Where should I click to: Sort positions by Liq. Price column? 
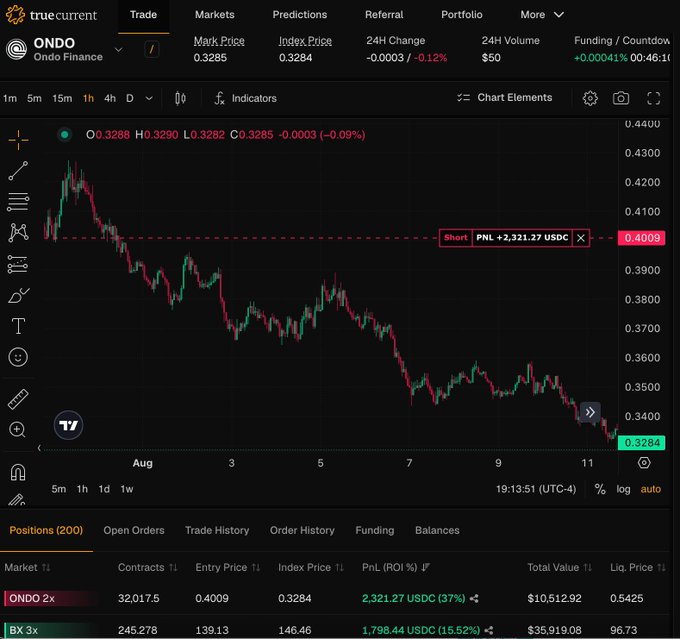[638, 567]
